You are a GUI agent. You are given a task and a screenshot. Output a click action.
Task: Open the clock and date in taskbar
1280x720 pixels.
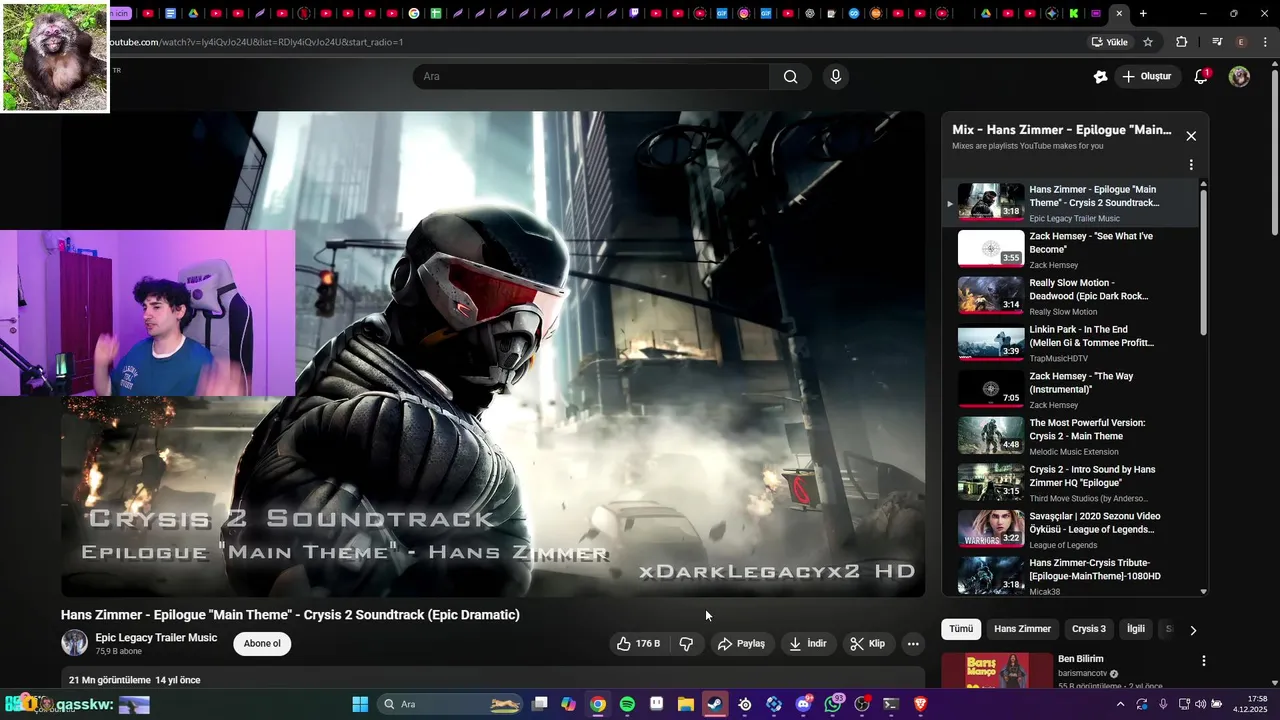coord(1250,704)
